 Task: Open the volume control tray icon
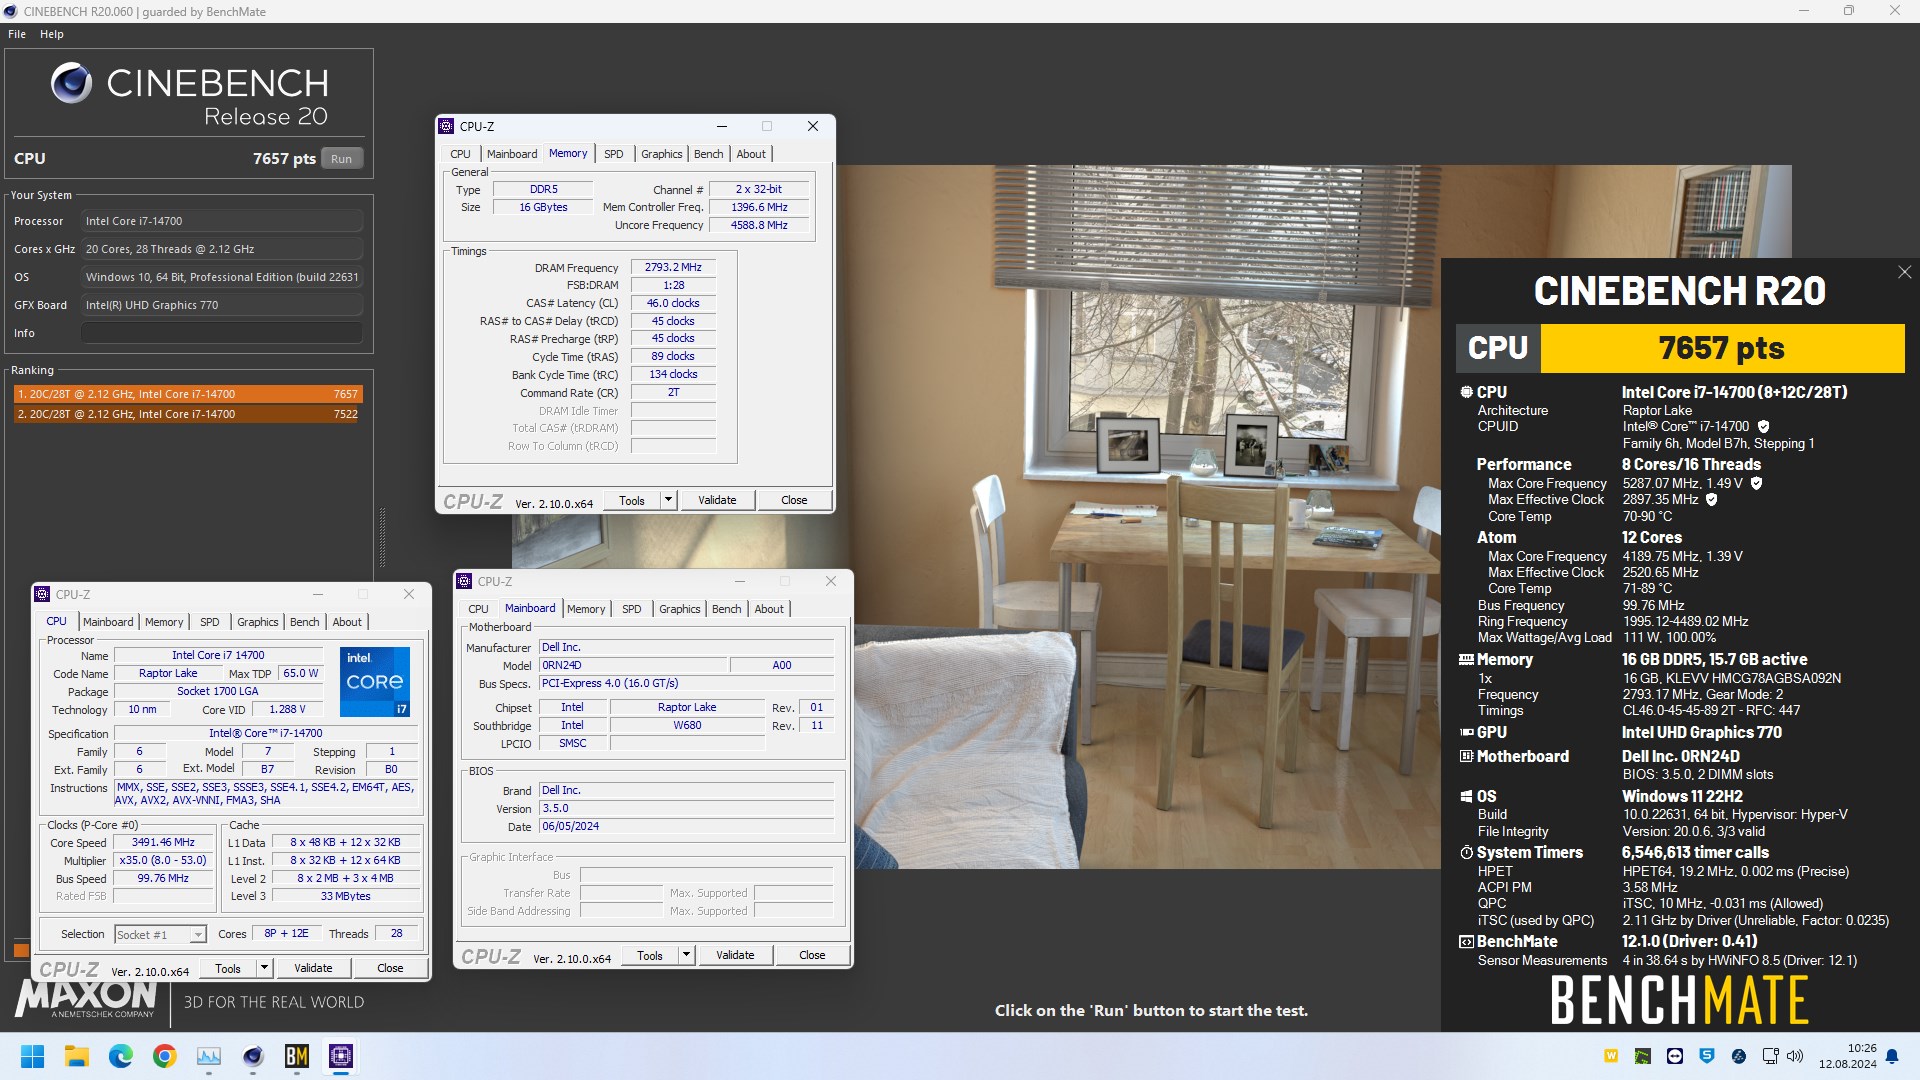1795,1056
